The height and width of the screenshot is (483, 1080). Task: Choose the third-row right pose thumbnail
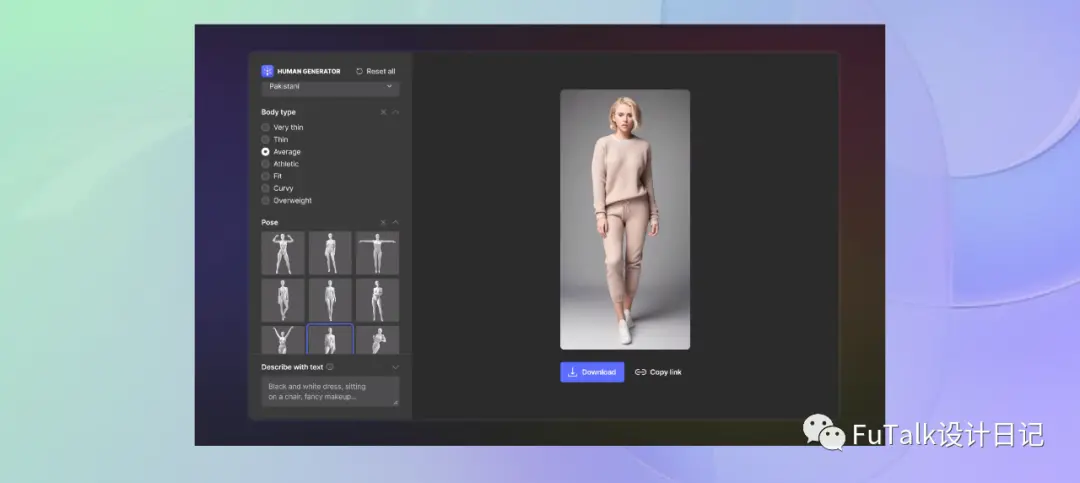377,340
